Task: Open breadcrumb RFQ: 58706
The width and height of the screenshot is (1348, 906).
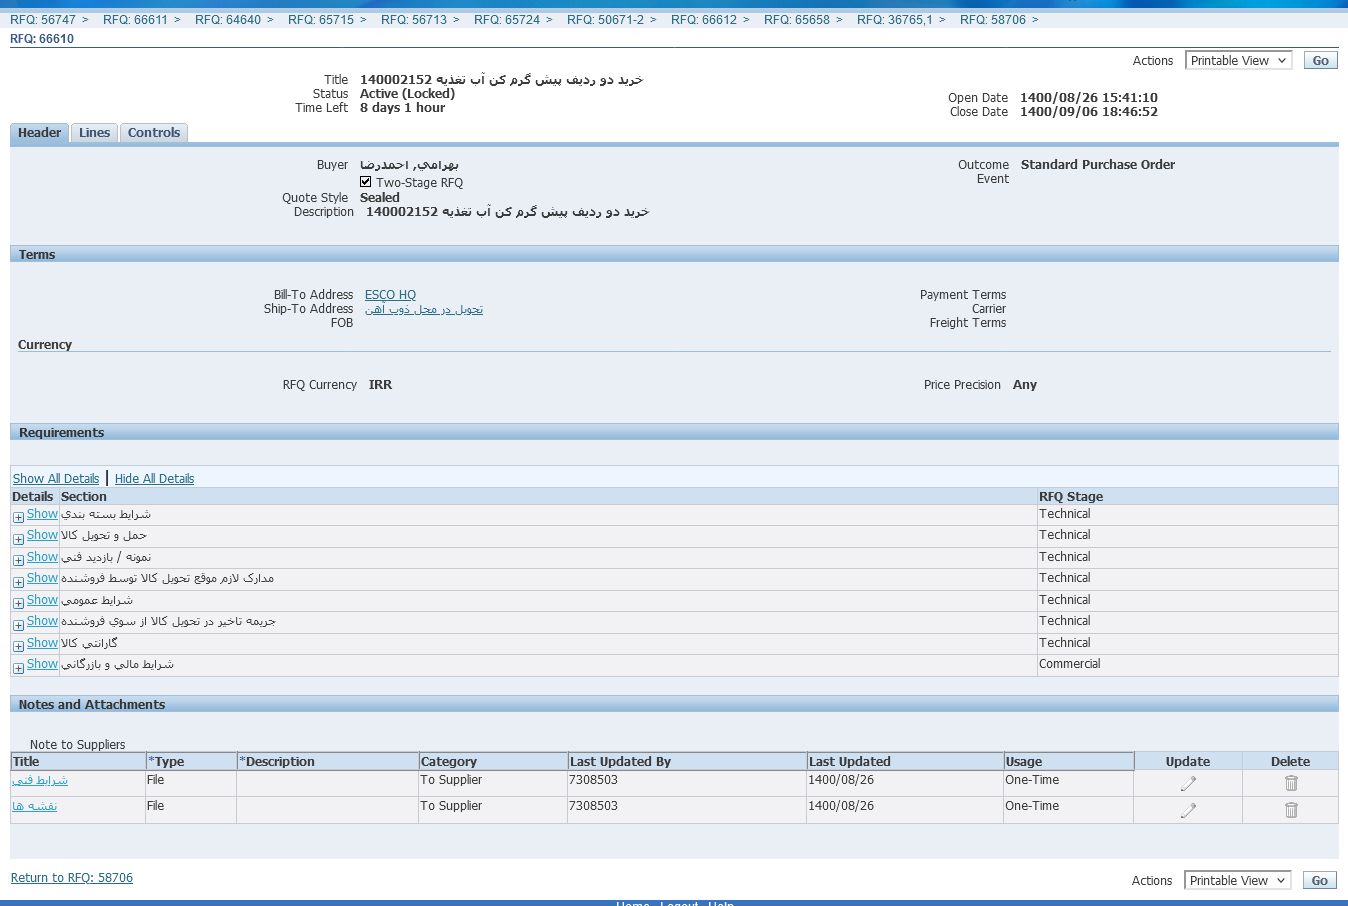Action: tap(993, 20)
